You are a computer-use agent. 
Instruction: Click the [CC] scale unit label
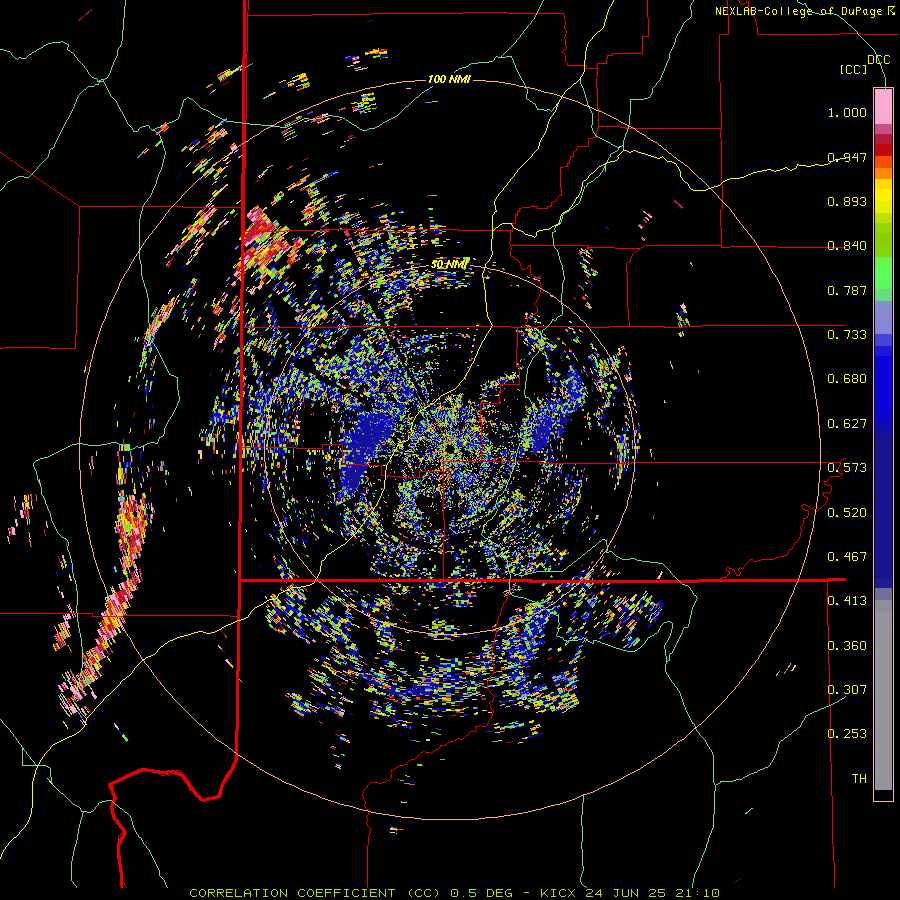pos(854,69)
